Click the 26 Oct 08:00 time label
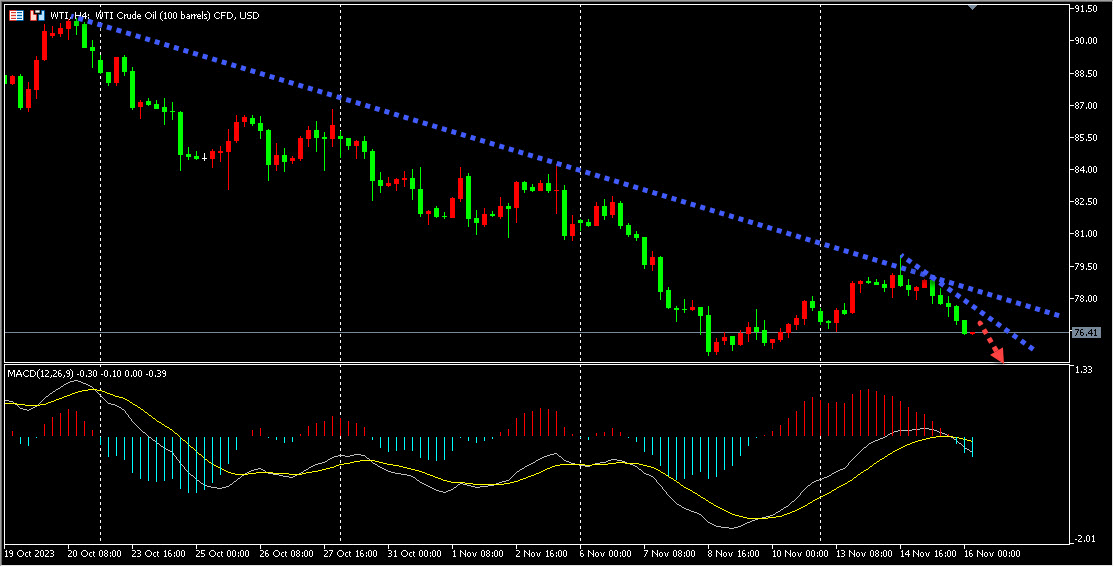Viewport: 1114px width, 567px height. pos(287,554)
